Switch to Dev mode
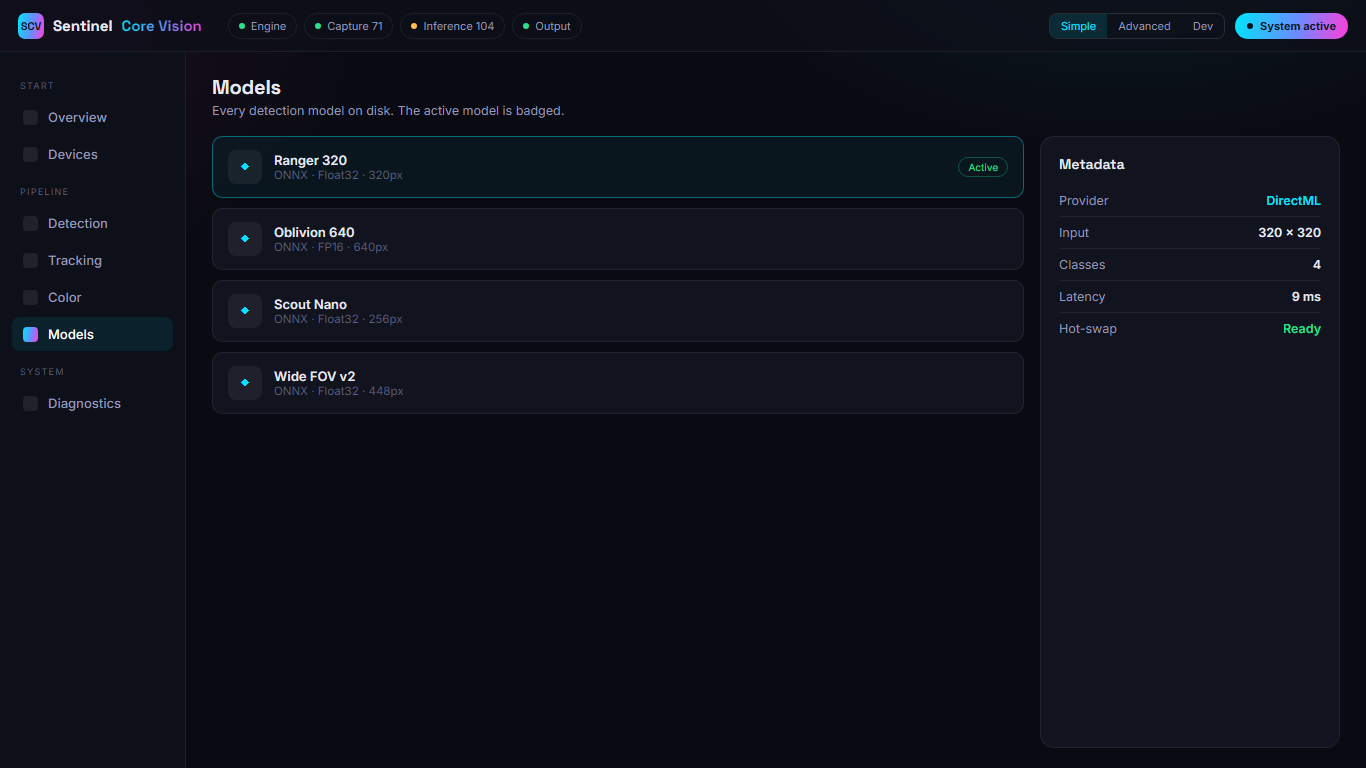Viewport: 1366px width, 768px height. click(x=1202, y=26)
